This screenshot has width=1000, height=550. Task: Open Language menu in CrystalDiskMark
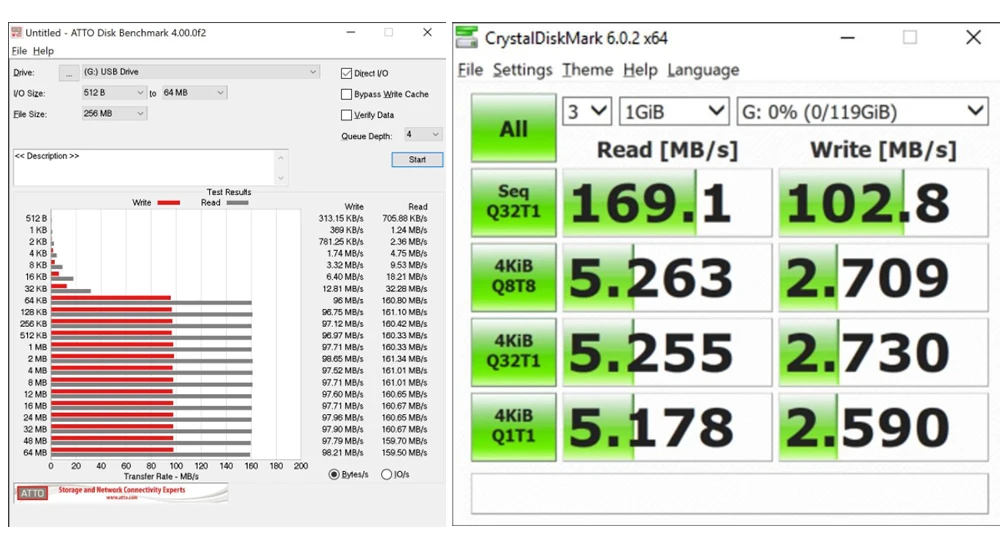click(x=703, y=70)
